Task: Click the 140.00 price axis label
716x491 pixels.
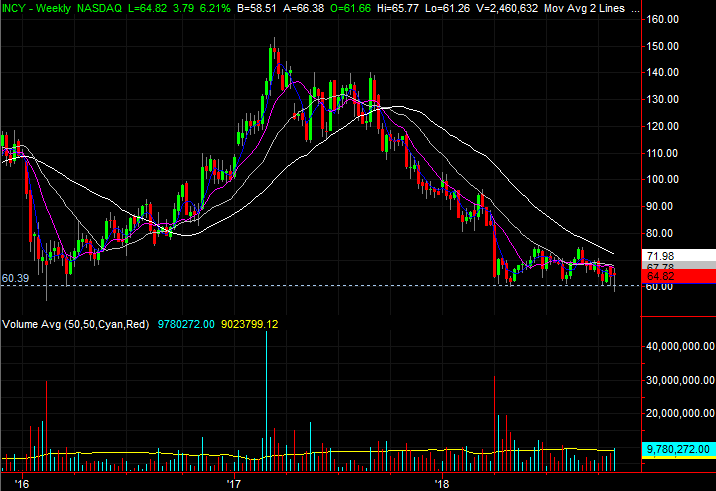Action: click(663, 72)
